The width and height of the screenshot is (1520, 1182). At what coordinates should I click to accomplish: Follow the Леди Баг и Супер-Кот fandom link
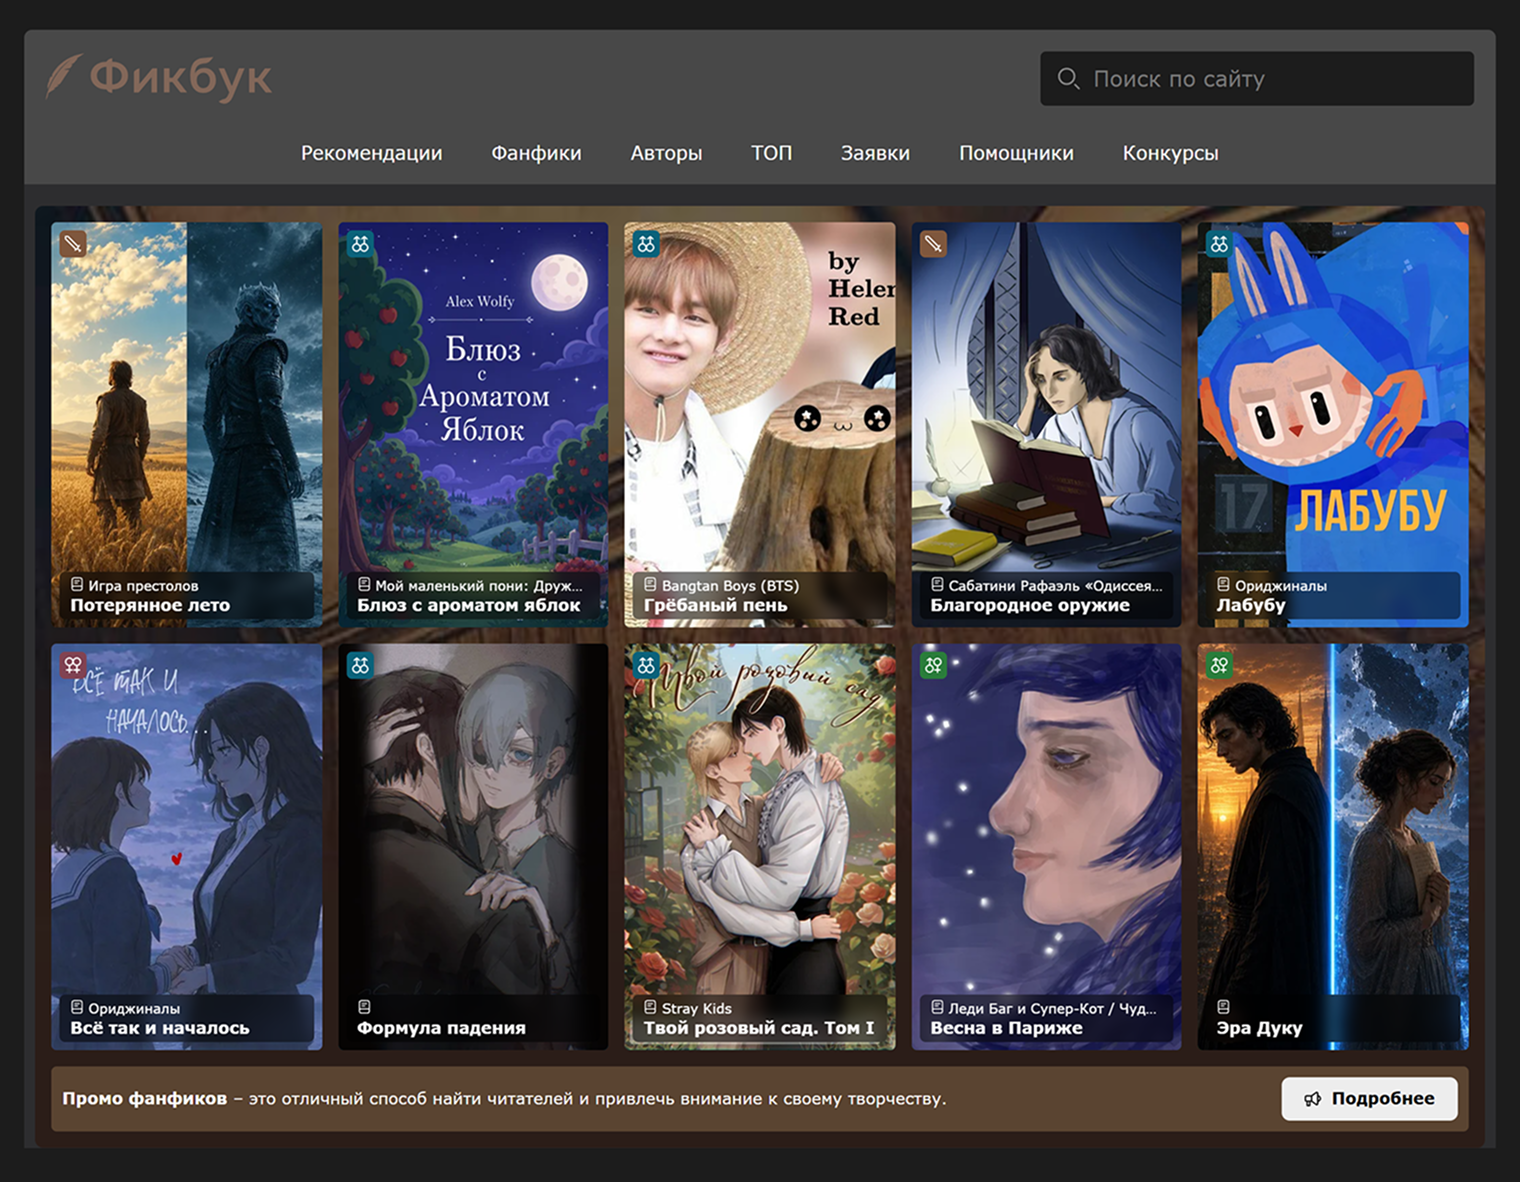(1052, 1009)
